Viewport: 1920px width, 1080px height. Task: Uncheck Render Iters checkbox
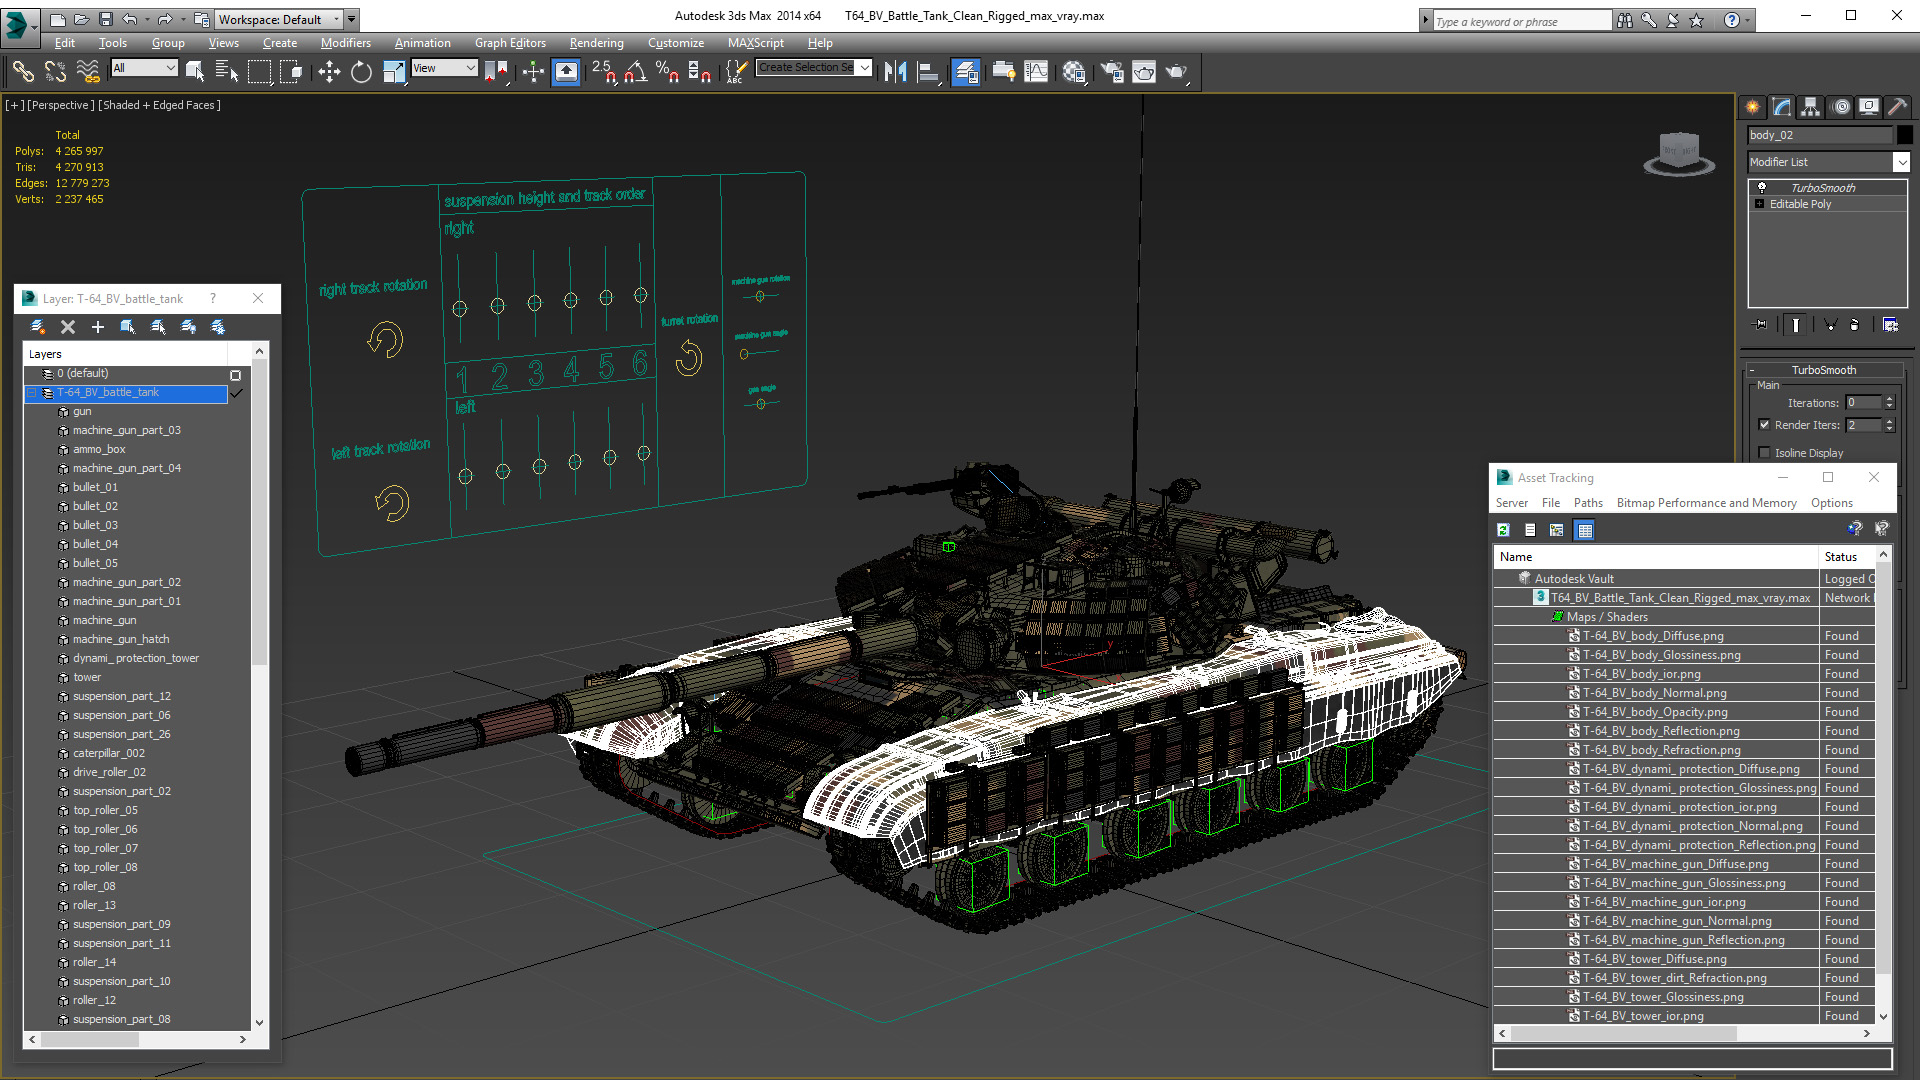pos(1764,425)
